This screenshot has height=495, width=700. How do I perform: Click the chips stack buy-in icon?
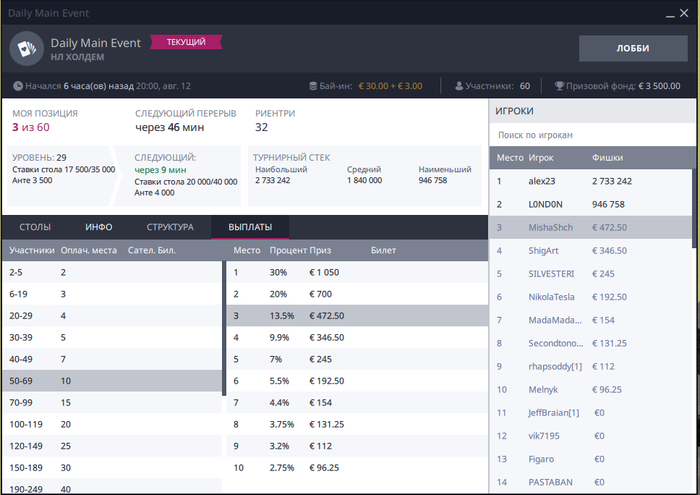point(313,86)
